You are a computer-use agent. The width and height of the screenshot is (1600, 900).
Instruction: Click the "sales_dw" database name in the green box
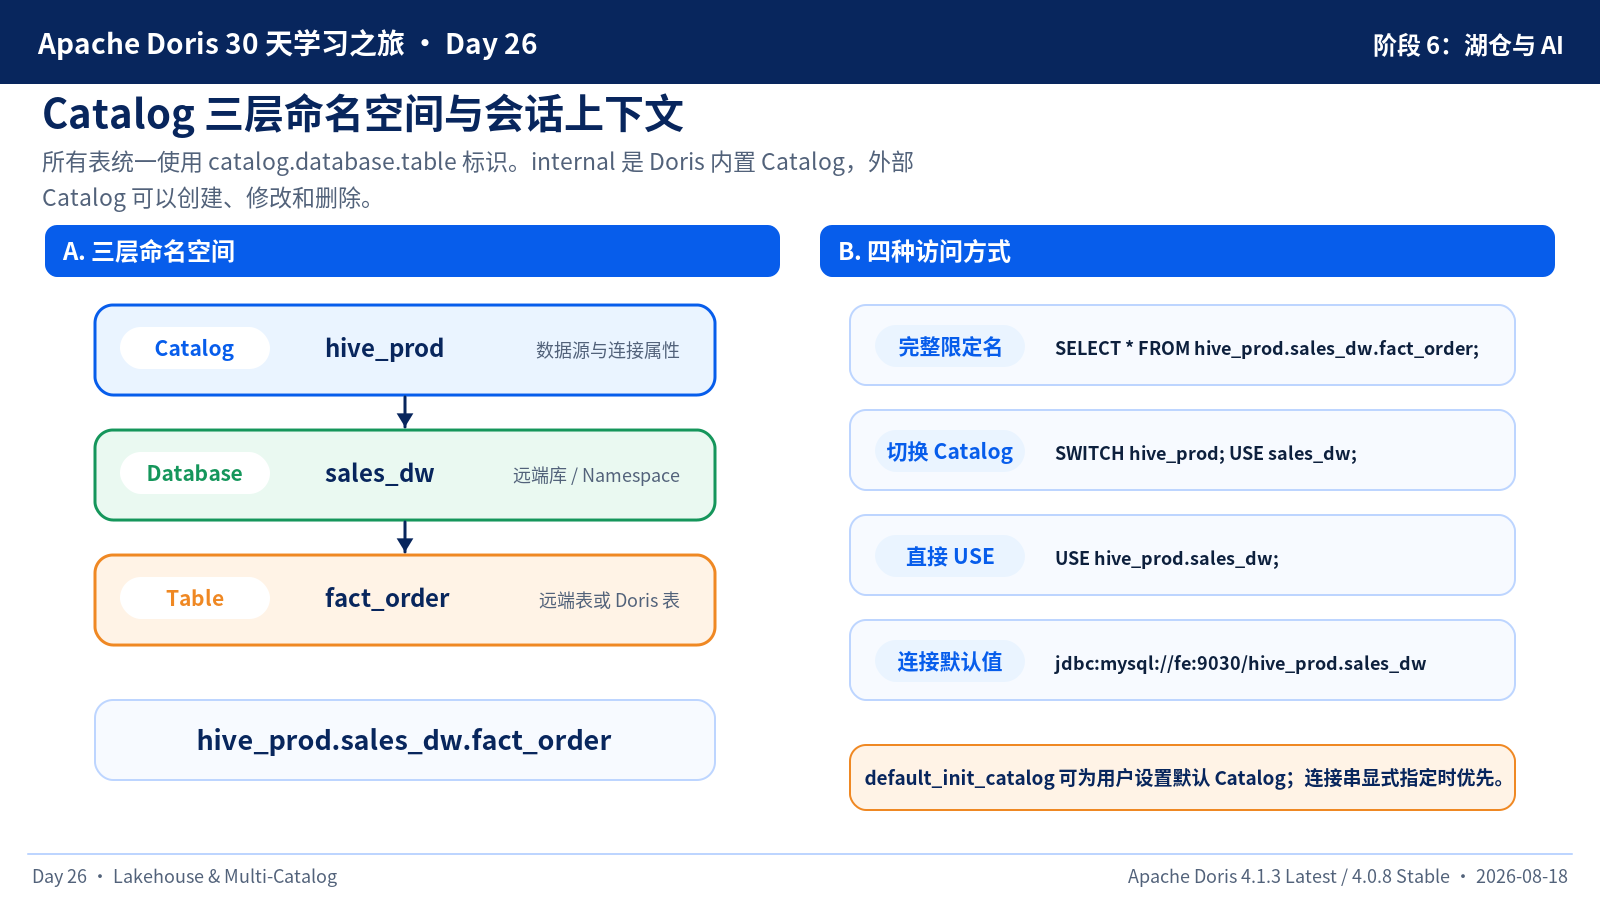point(380,473)
